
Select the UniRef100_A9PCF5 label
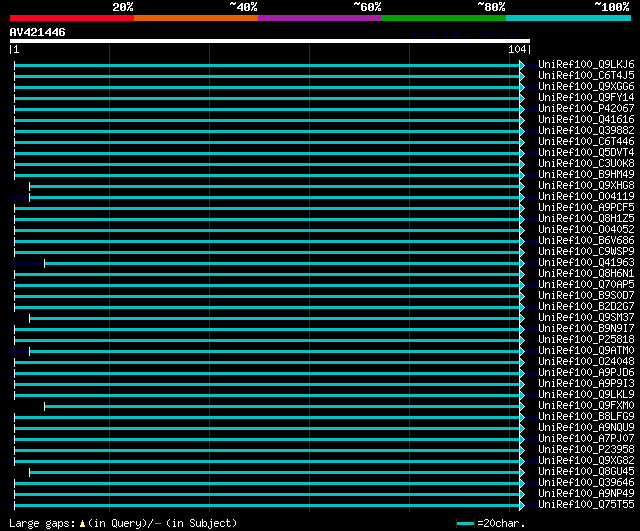[586, 208]
